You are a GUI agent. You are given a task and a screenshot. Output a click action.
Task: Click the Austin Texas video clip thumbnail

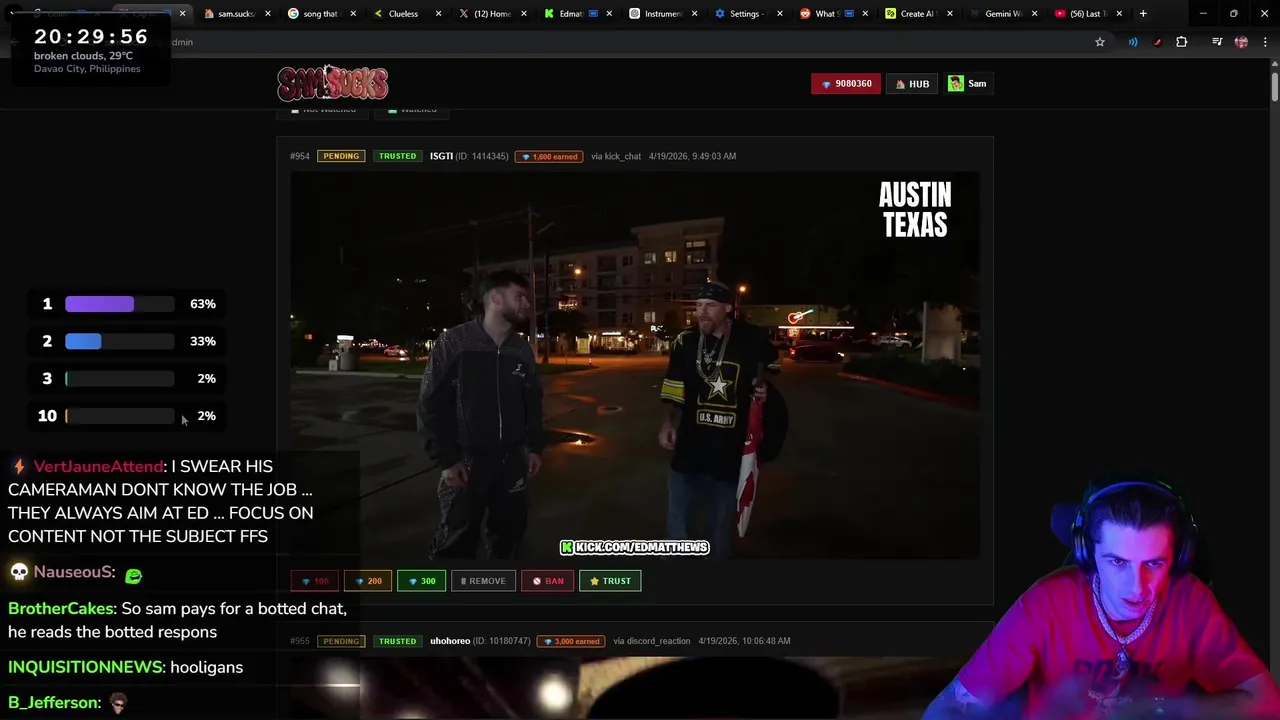pyautogui.click(x=635, y=365)
